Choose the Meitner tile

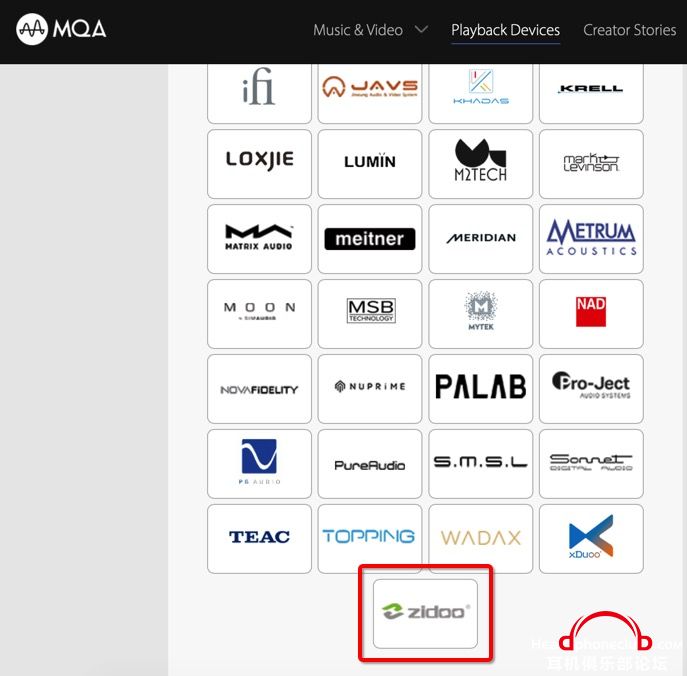coord(370,239)
